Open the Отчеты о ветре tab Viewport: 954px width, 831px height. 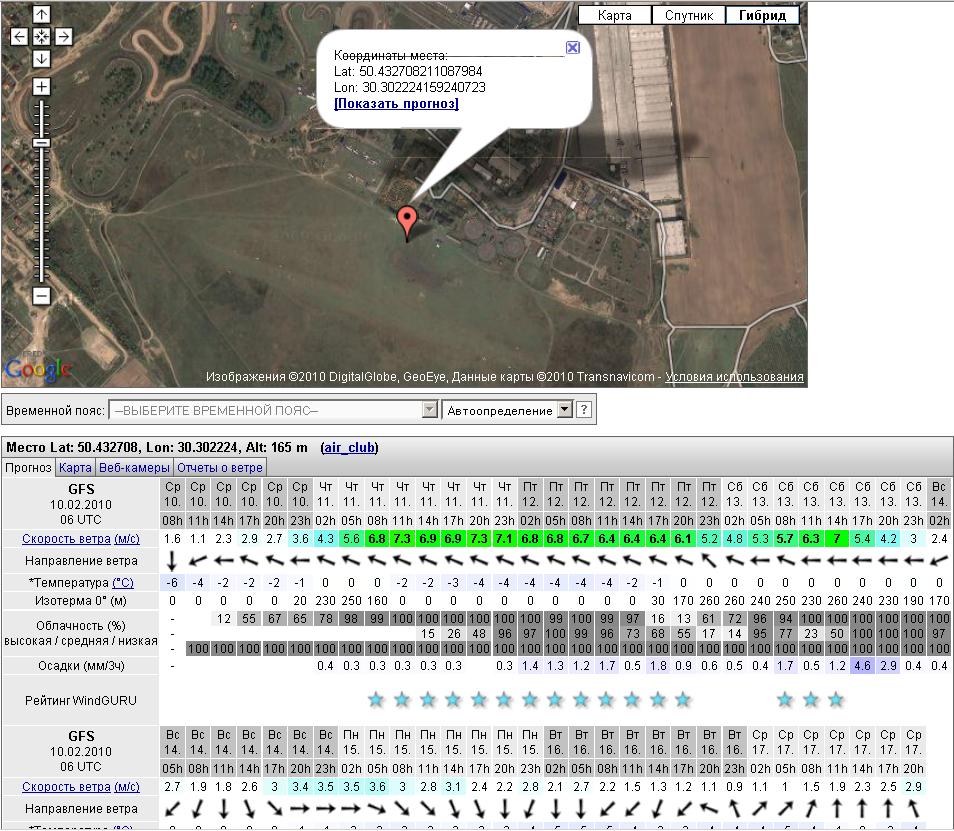click(220, 467)
